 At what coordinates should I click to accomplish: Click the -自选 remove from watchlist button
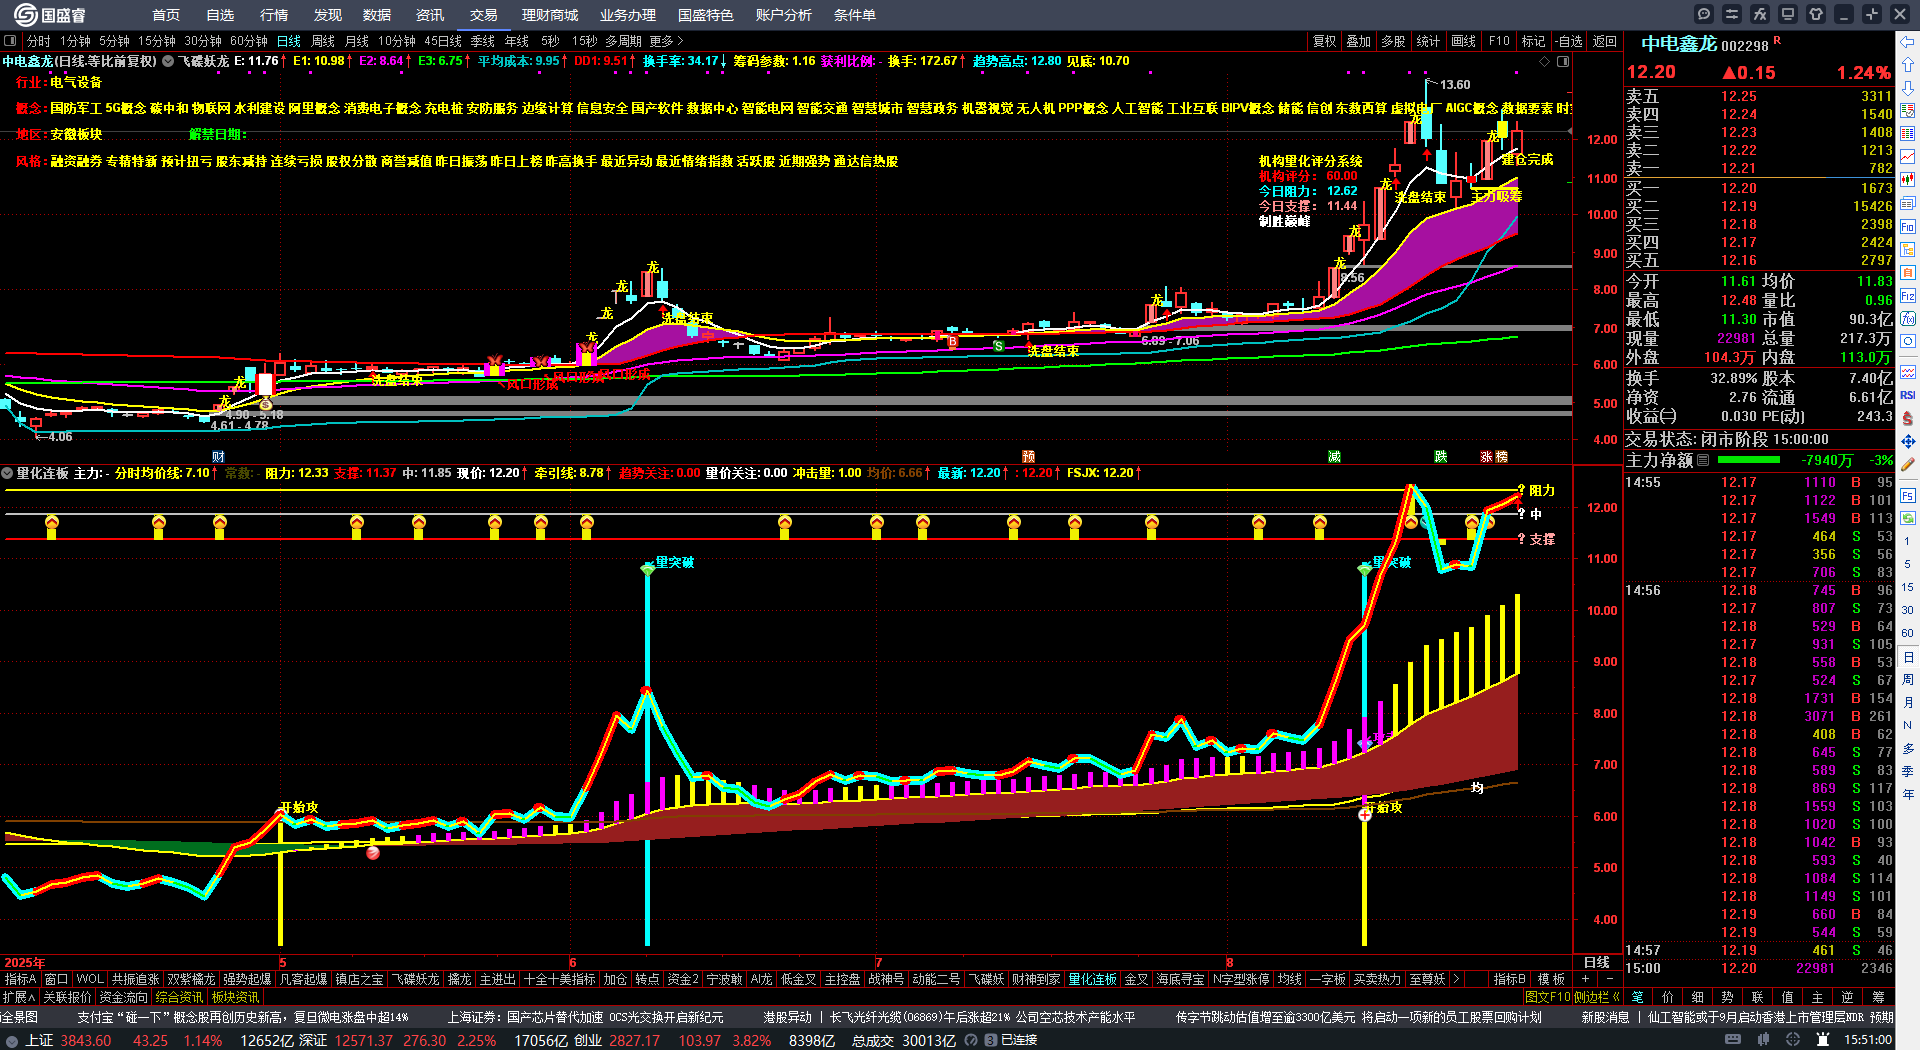tap(1569, 41)
